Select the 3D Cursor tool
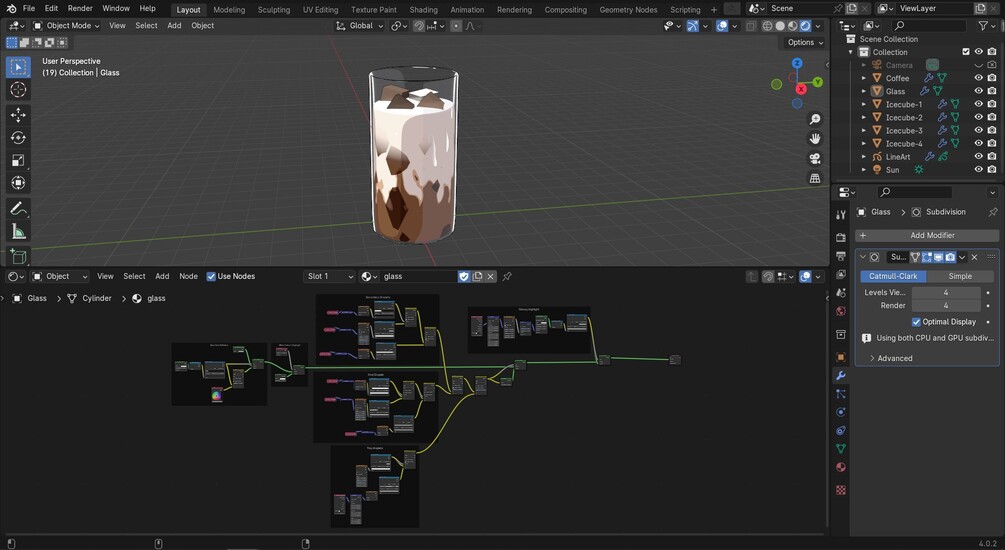Image resolution: width=1005 pixels, height=550 pixels. click(18, 90)
